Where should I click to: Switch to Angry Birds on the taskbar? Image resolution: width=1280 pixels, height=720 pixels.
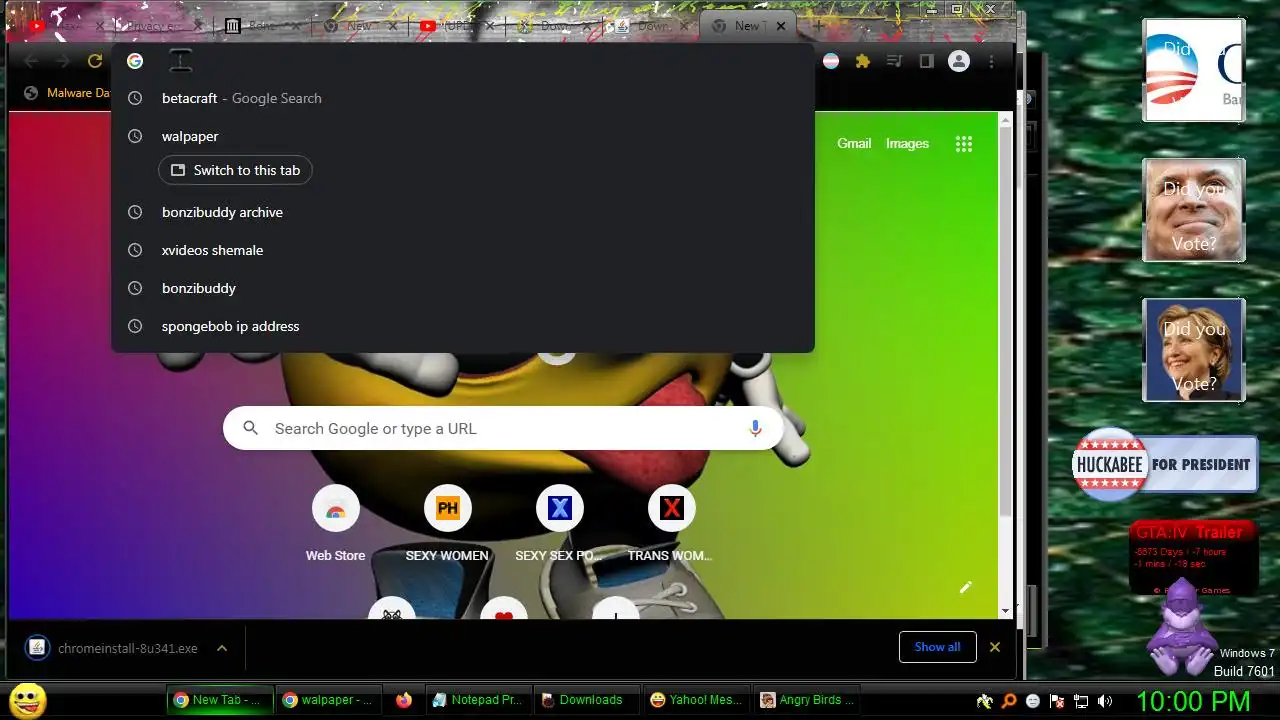pos(805,700)
